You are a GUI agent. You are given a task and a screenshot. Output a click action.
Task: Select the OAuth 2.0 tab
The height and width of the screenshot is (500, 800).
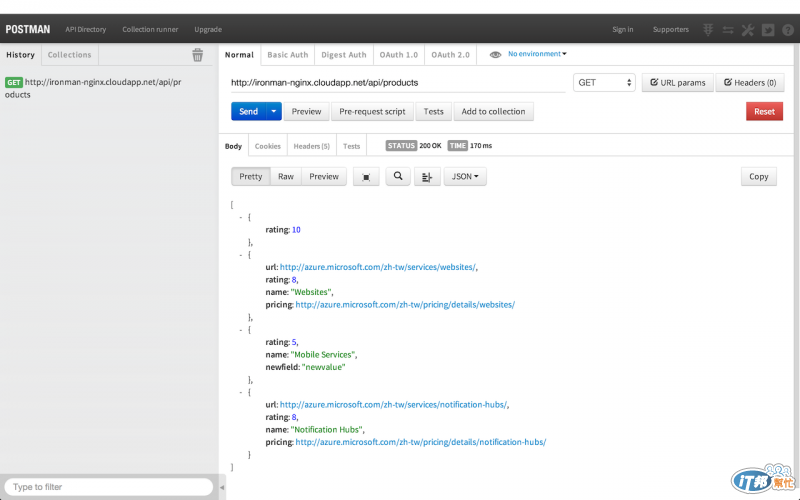pyautogui.click(x=451, y=55)
